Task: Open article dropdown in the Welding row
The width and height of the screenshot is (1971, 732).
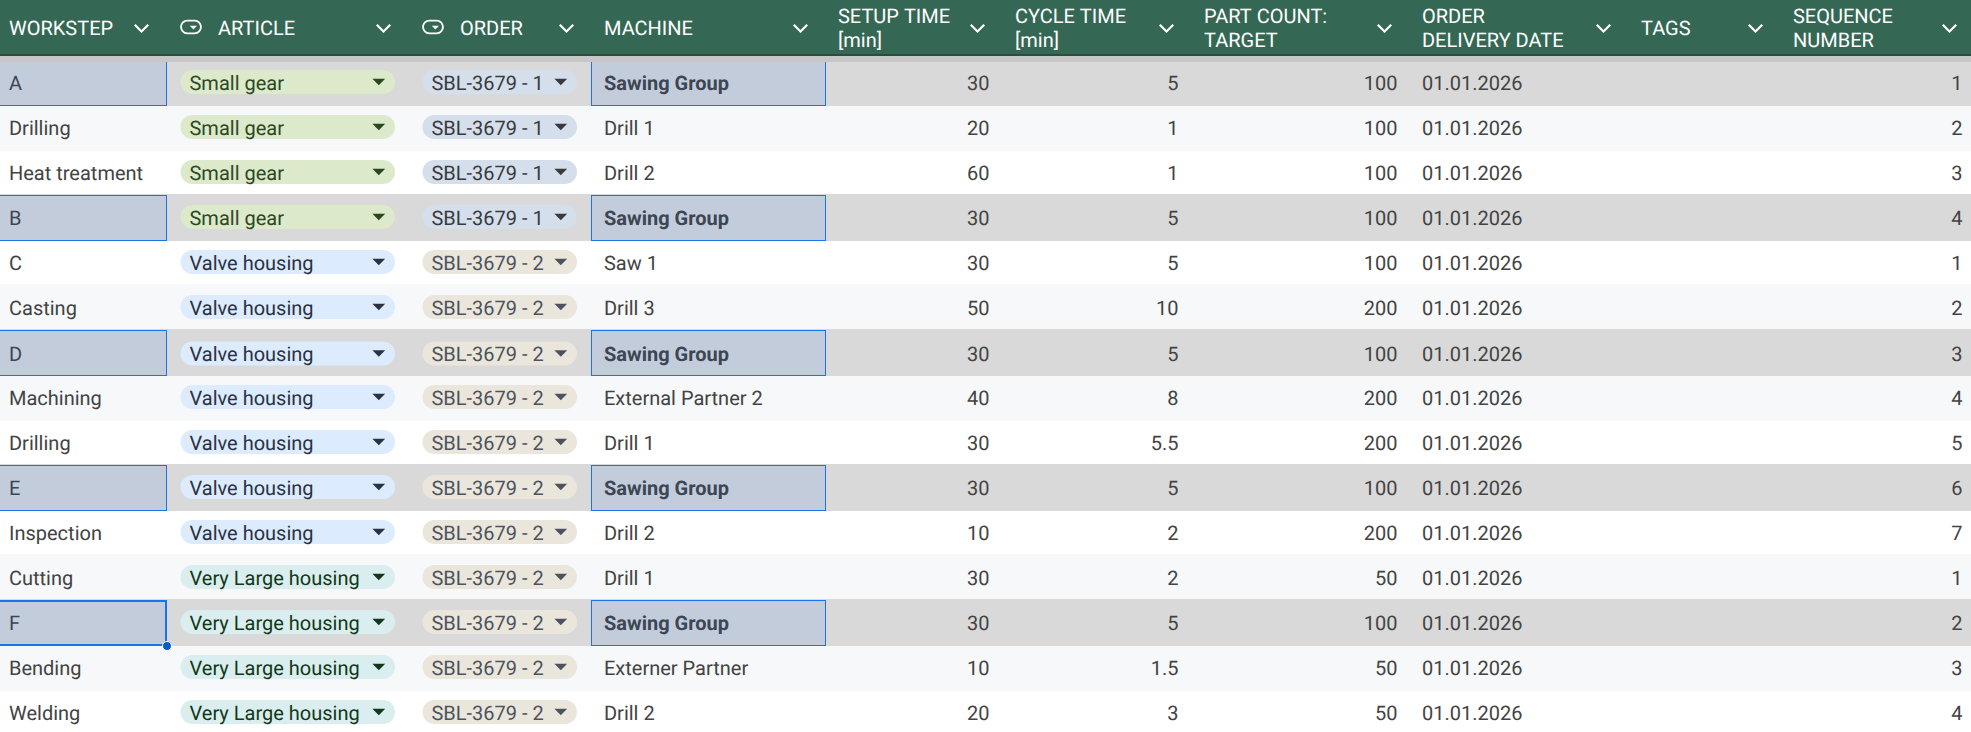Action: (379, 713)
